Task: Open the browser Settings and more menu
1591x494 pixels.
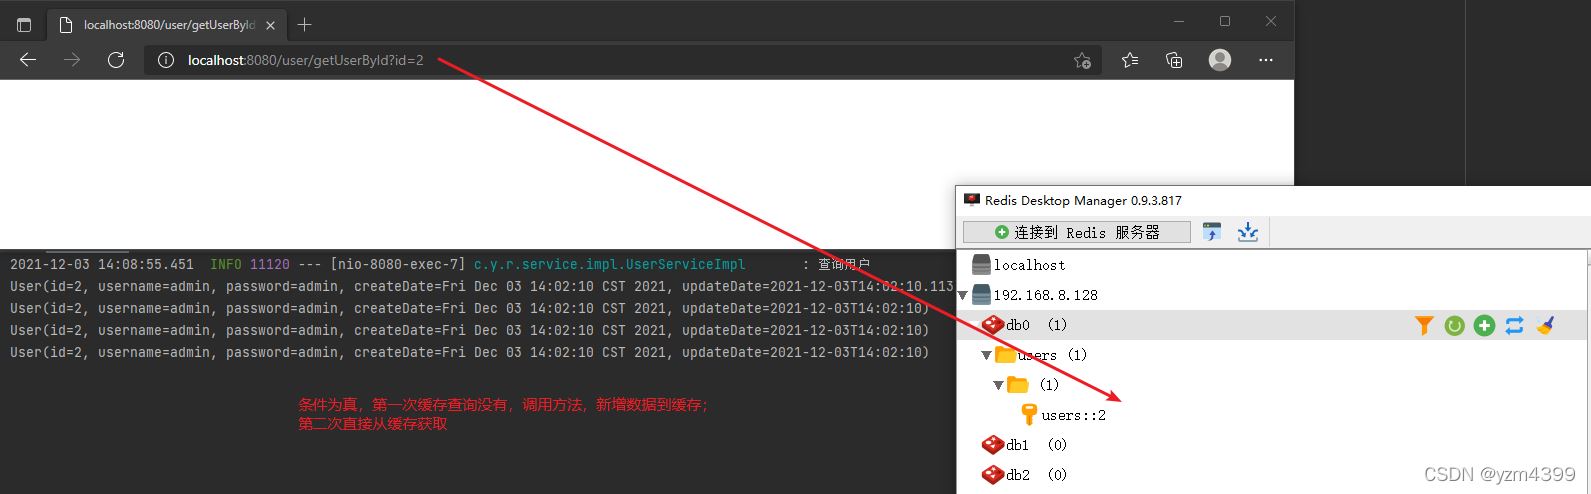Action: point(1266,60)
